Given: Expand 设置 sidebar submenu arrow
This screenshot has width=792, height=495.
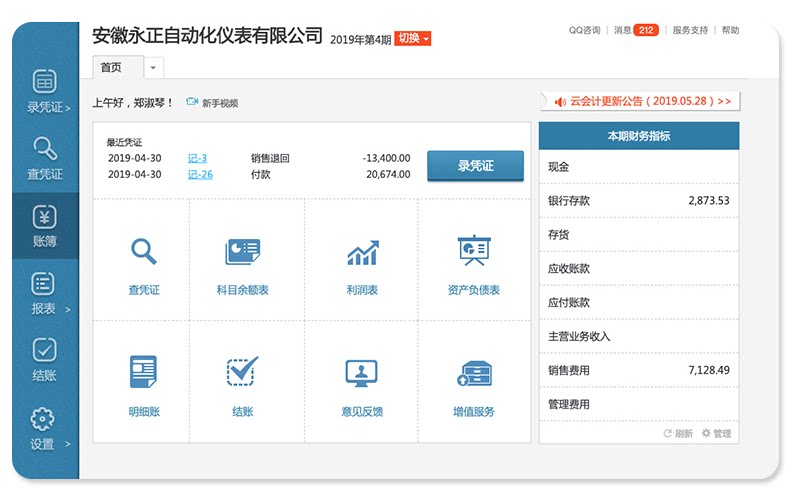Looking at the screenshot, I should point(68,444).
